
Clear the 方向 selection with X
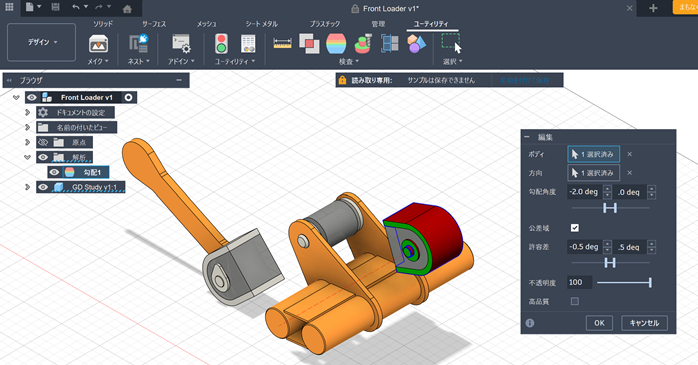(629, 173)
